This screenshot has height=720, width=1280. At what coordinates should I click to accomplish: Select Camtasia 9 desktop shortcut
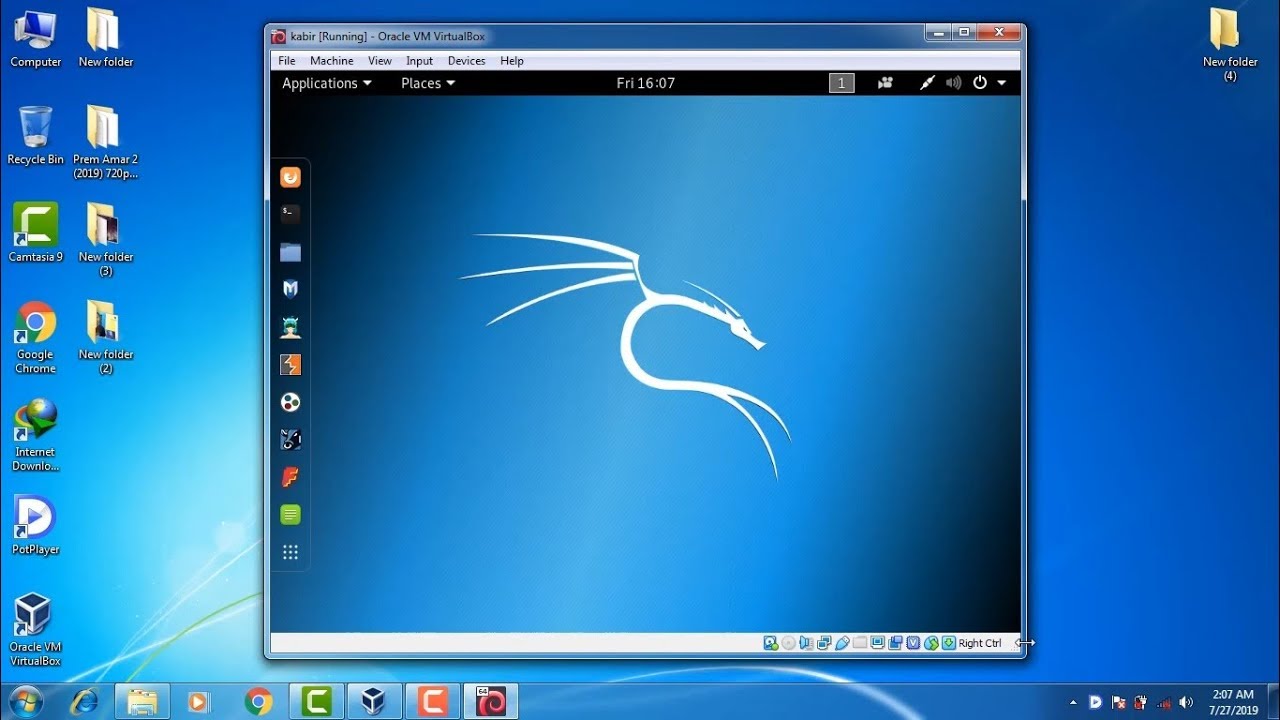point(36,232)
